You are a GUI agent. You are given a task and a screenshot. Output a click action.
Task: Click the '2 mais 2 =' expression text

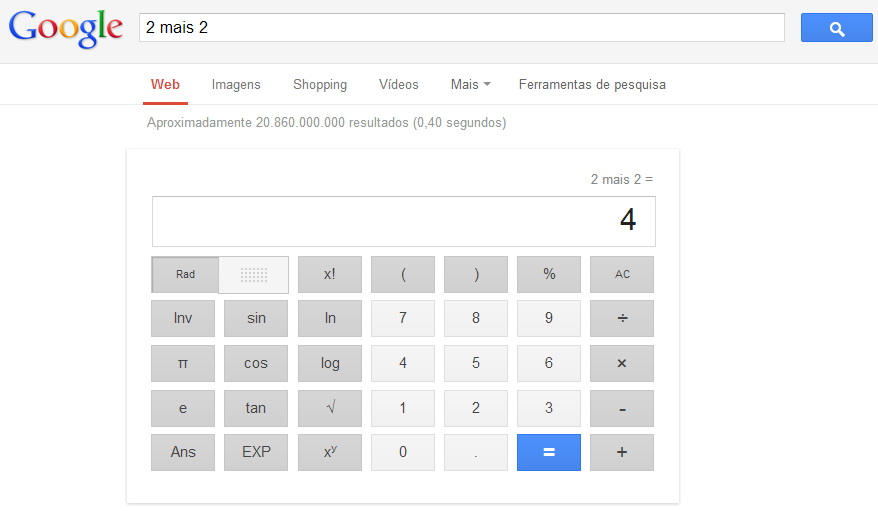pos(622,180)
